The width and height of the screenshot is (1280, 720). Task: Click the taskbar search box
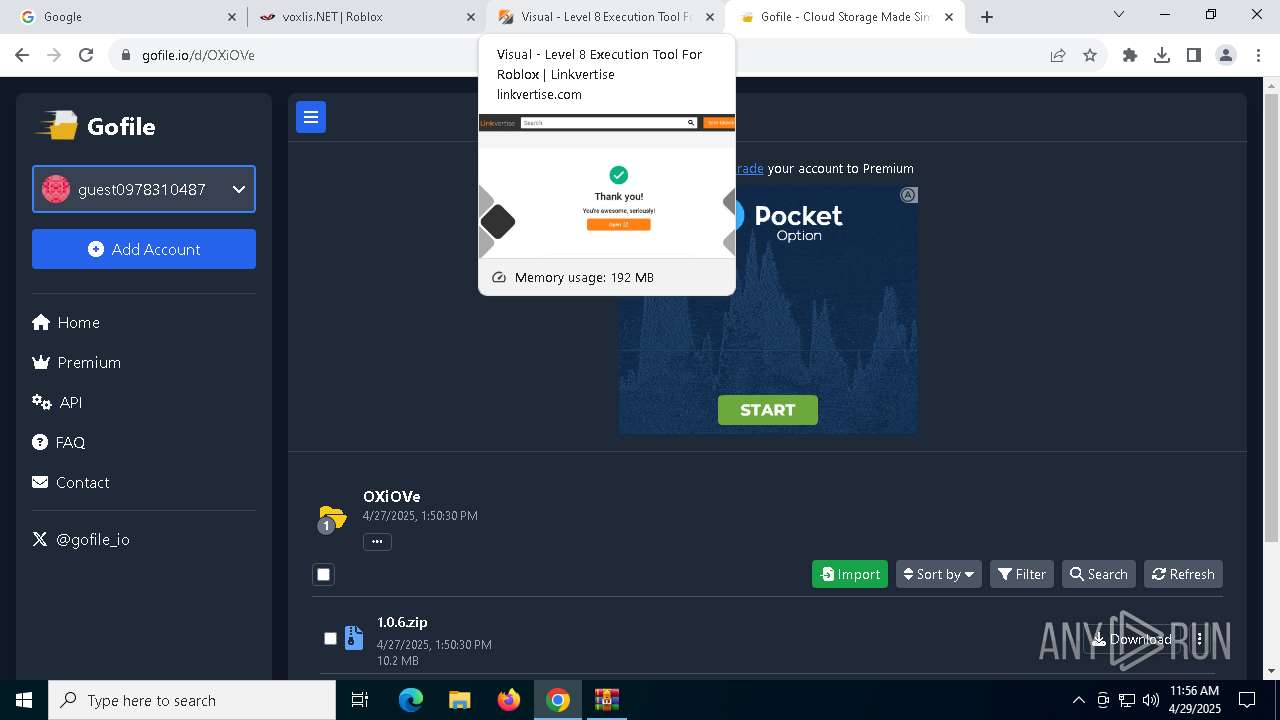tap(192, 700)
